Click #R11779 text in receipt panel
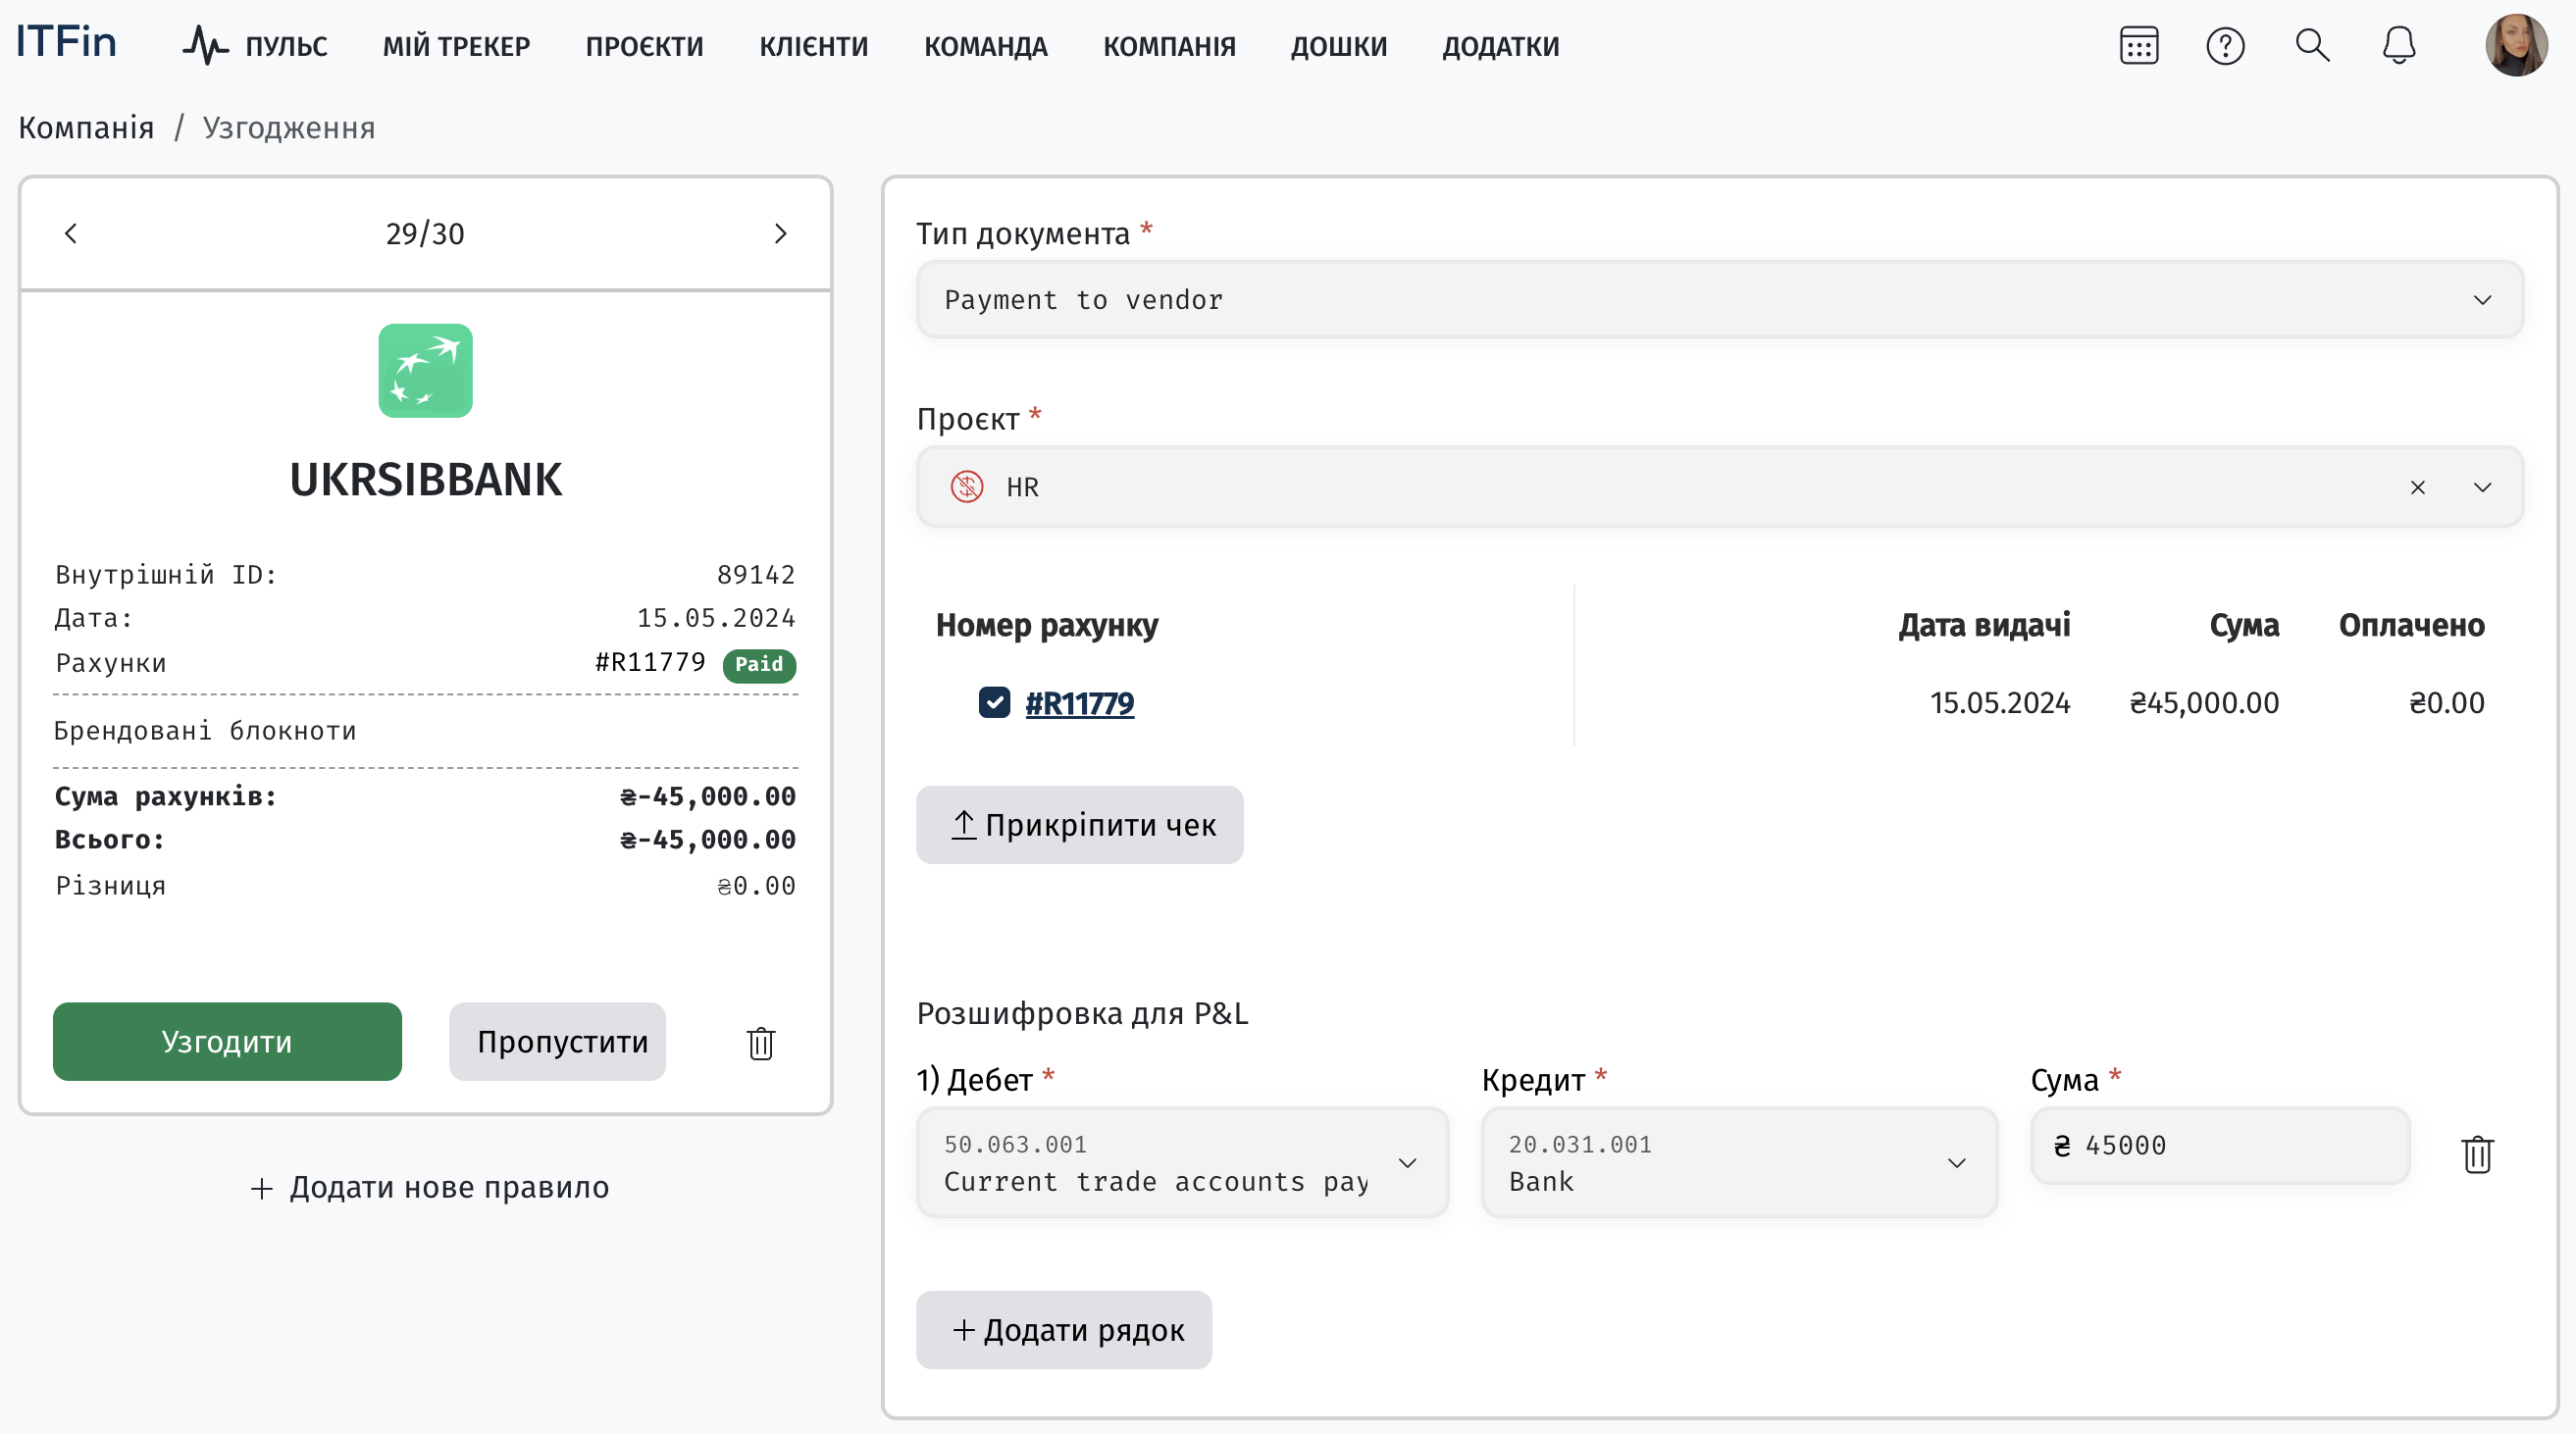Screen dimensions: 2576x1434 [x=650, y=662]
